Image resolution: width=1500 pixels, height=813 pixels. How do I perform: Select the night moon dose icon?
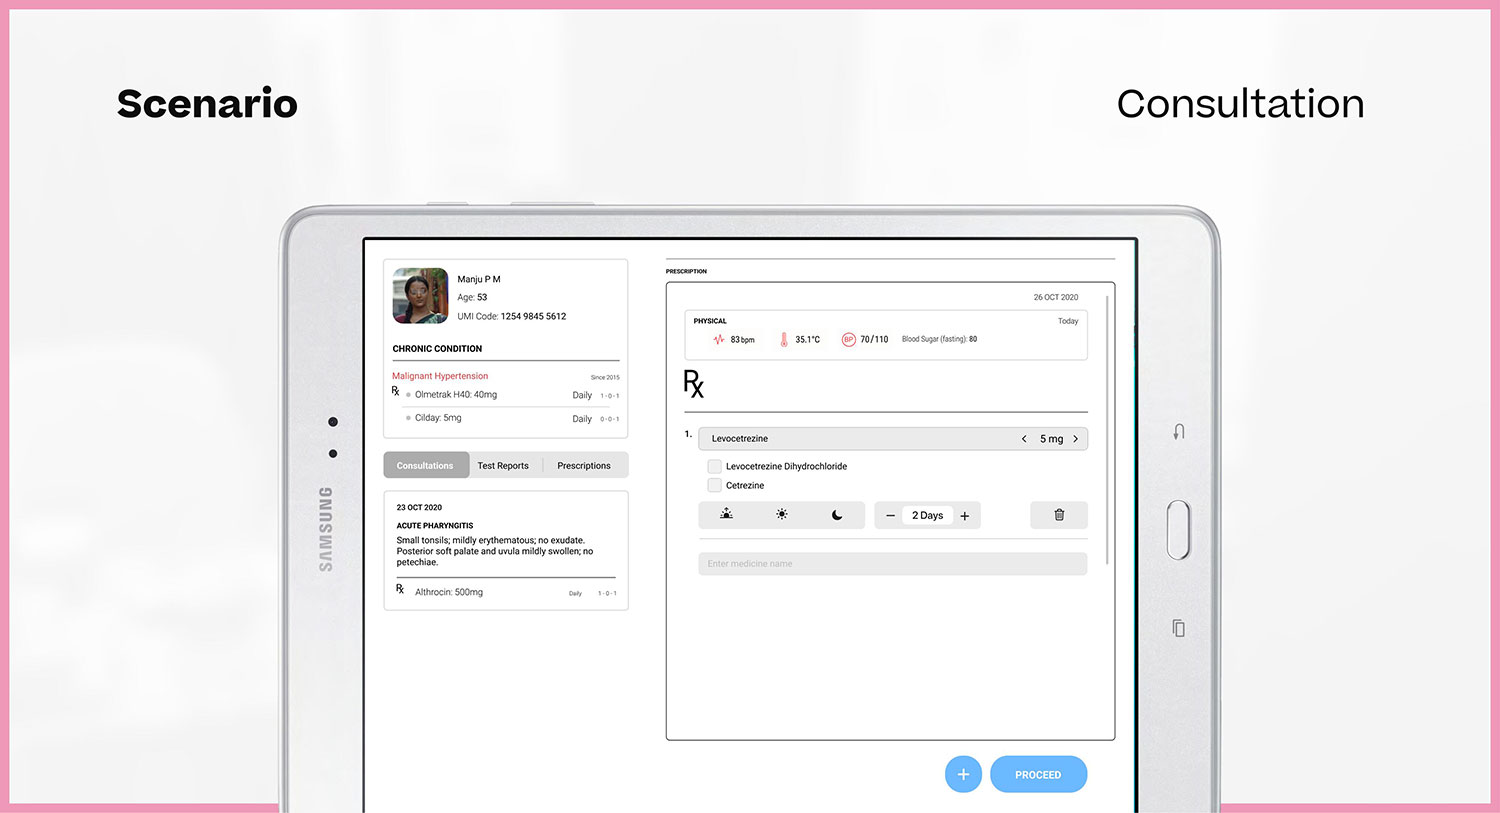pos(837,515)
